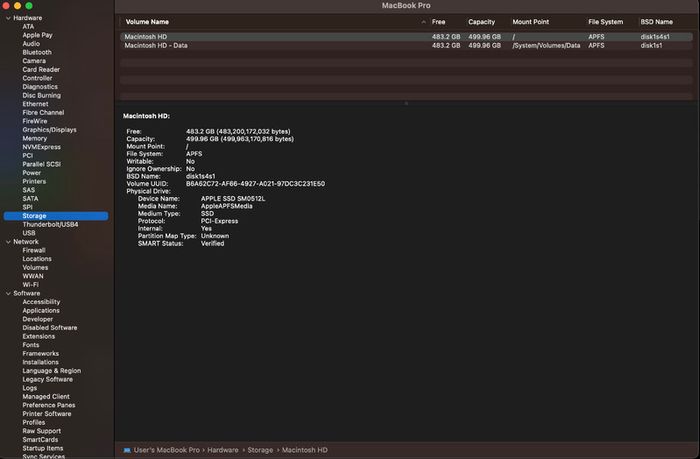Image resolution: width=700 pixels, height=459 pixels.
Task: Open the Audio hardware entry
Action: coord(31,44)
